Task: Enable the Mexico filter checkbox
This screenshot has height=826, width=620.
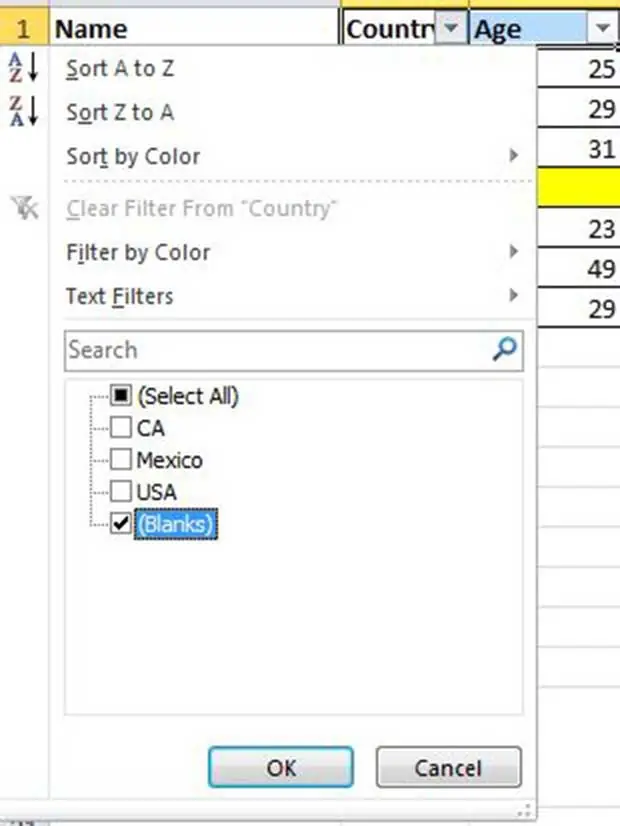Action: (120, 459)
